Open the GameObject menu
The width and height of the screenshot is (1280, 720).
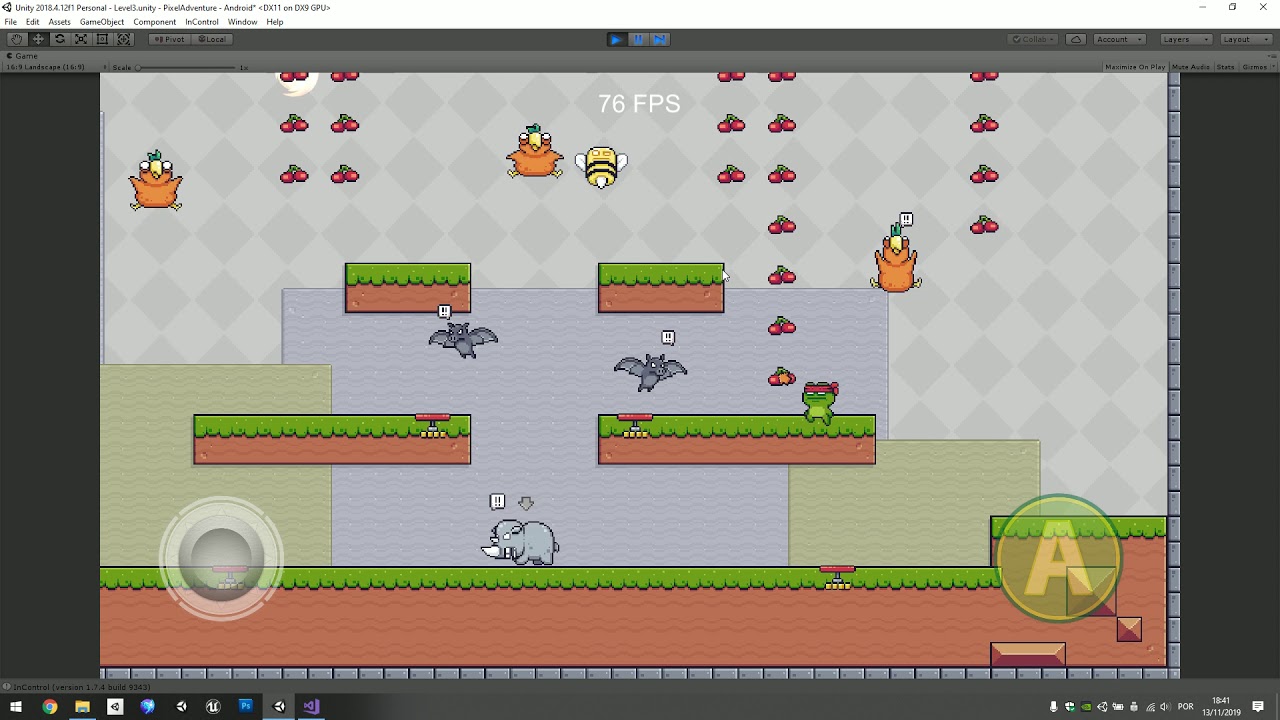point(102,22)
